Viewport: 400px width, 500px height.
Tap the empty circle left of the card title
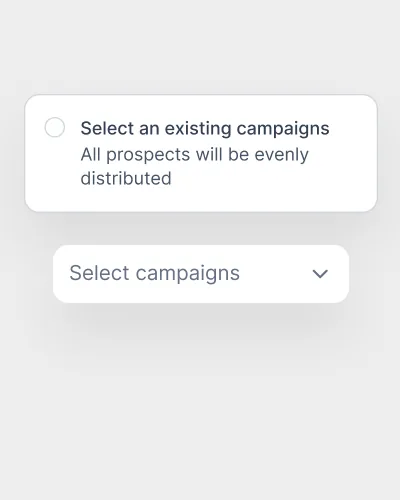tap(55, 127)
